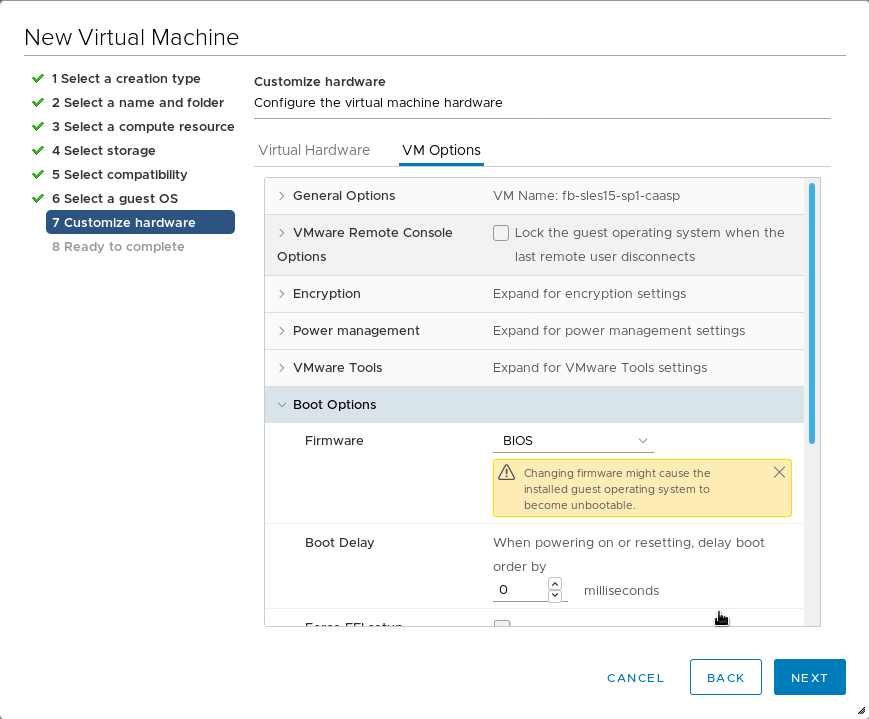Cancel the new virtual machine wizard
The height and width of the screenshot is (719, 869).
point(635,677)
